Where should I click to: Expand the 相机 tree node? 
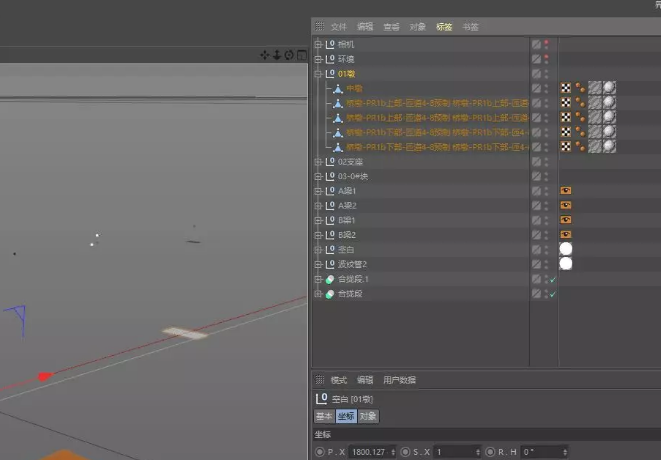[x=318, y=44]
